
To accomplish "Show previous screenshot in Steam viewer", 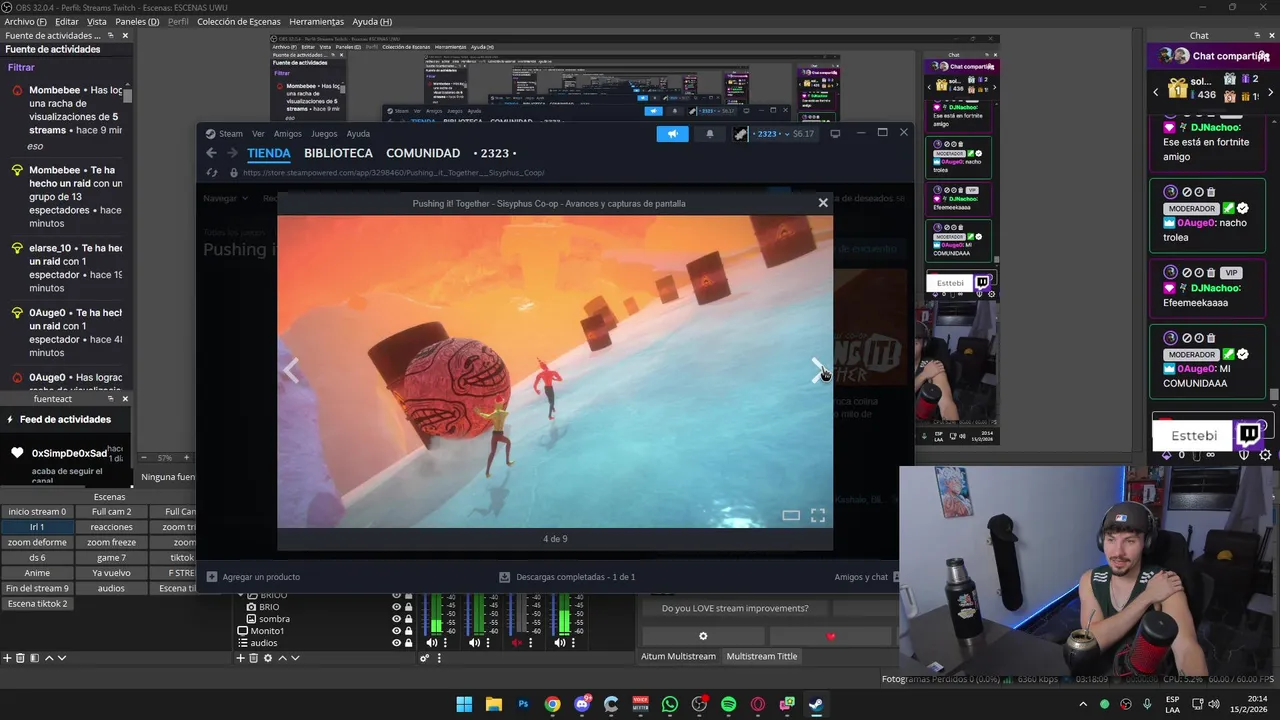I will [291, 371].
